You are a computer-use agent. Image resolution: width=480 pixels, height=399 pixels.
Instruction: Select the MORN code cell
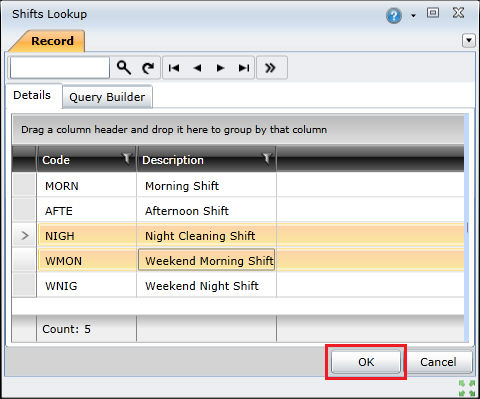(x=86, y=186)
